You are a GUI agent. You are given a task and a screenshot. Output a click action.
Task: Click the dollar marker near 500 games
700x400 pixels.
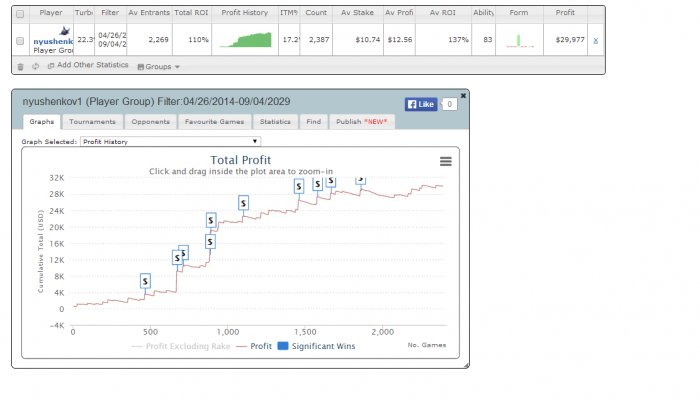[145, 281]
